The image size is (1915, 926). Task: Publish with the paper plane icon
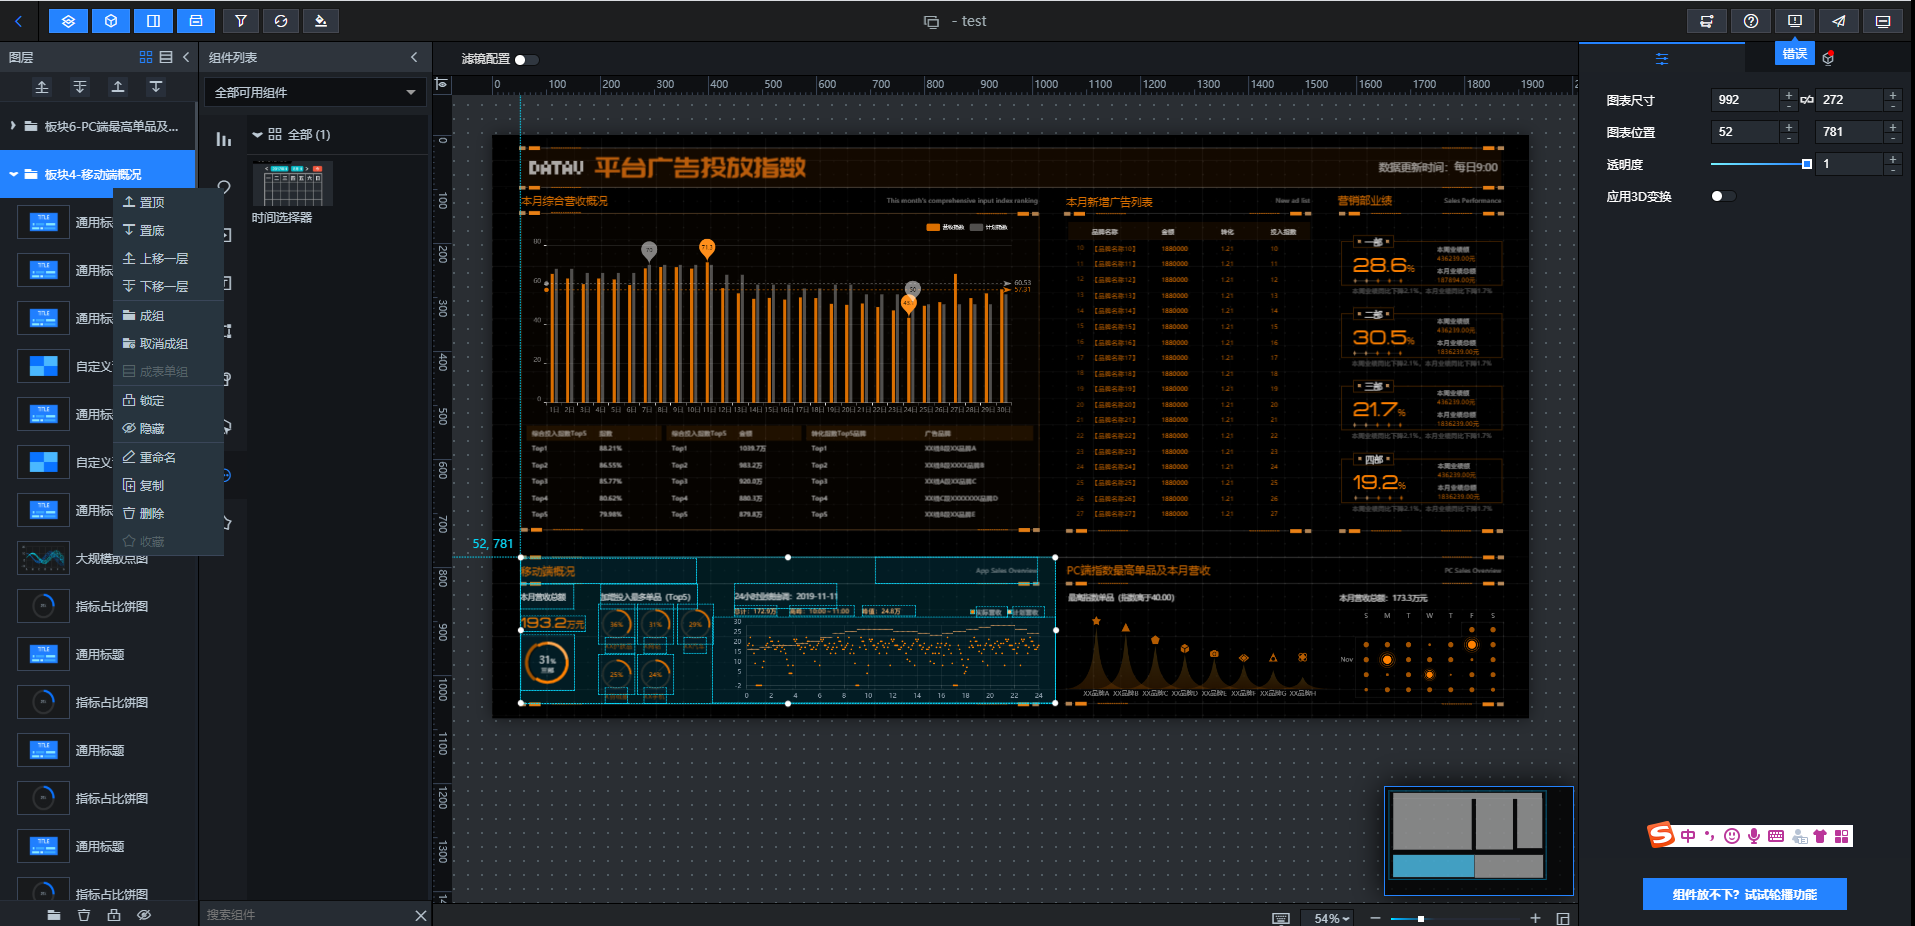pos(1839,21)
